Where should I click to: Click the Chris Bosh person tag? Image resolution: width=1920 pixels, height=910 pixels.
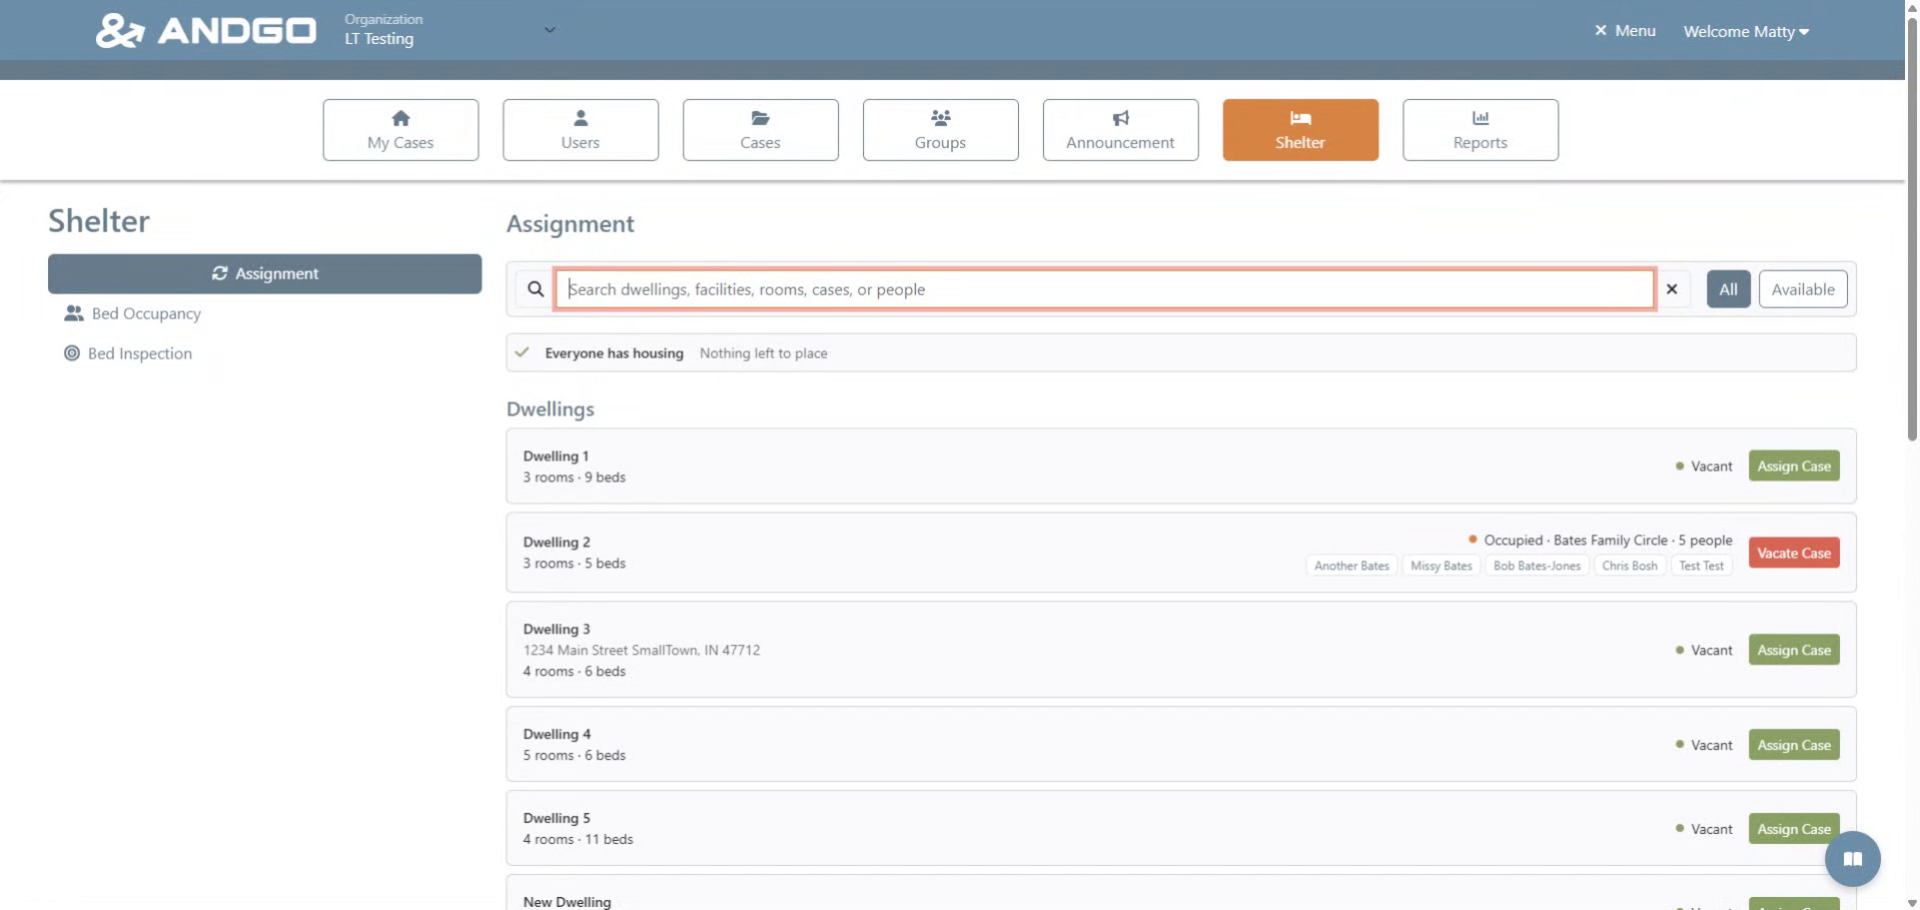coord(1630,566)
